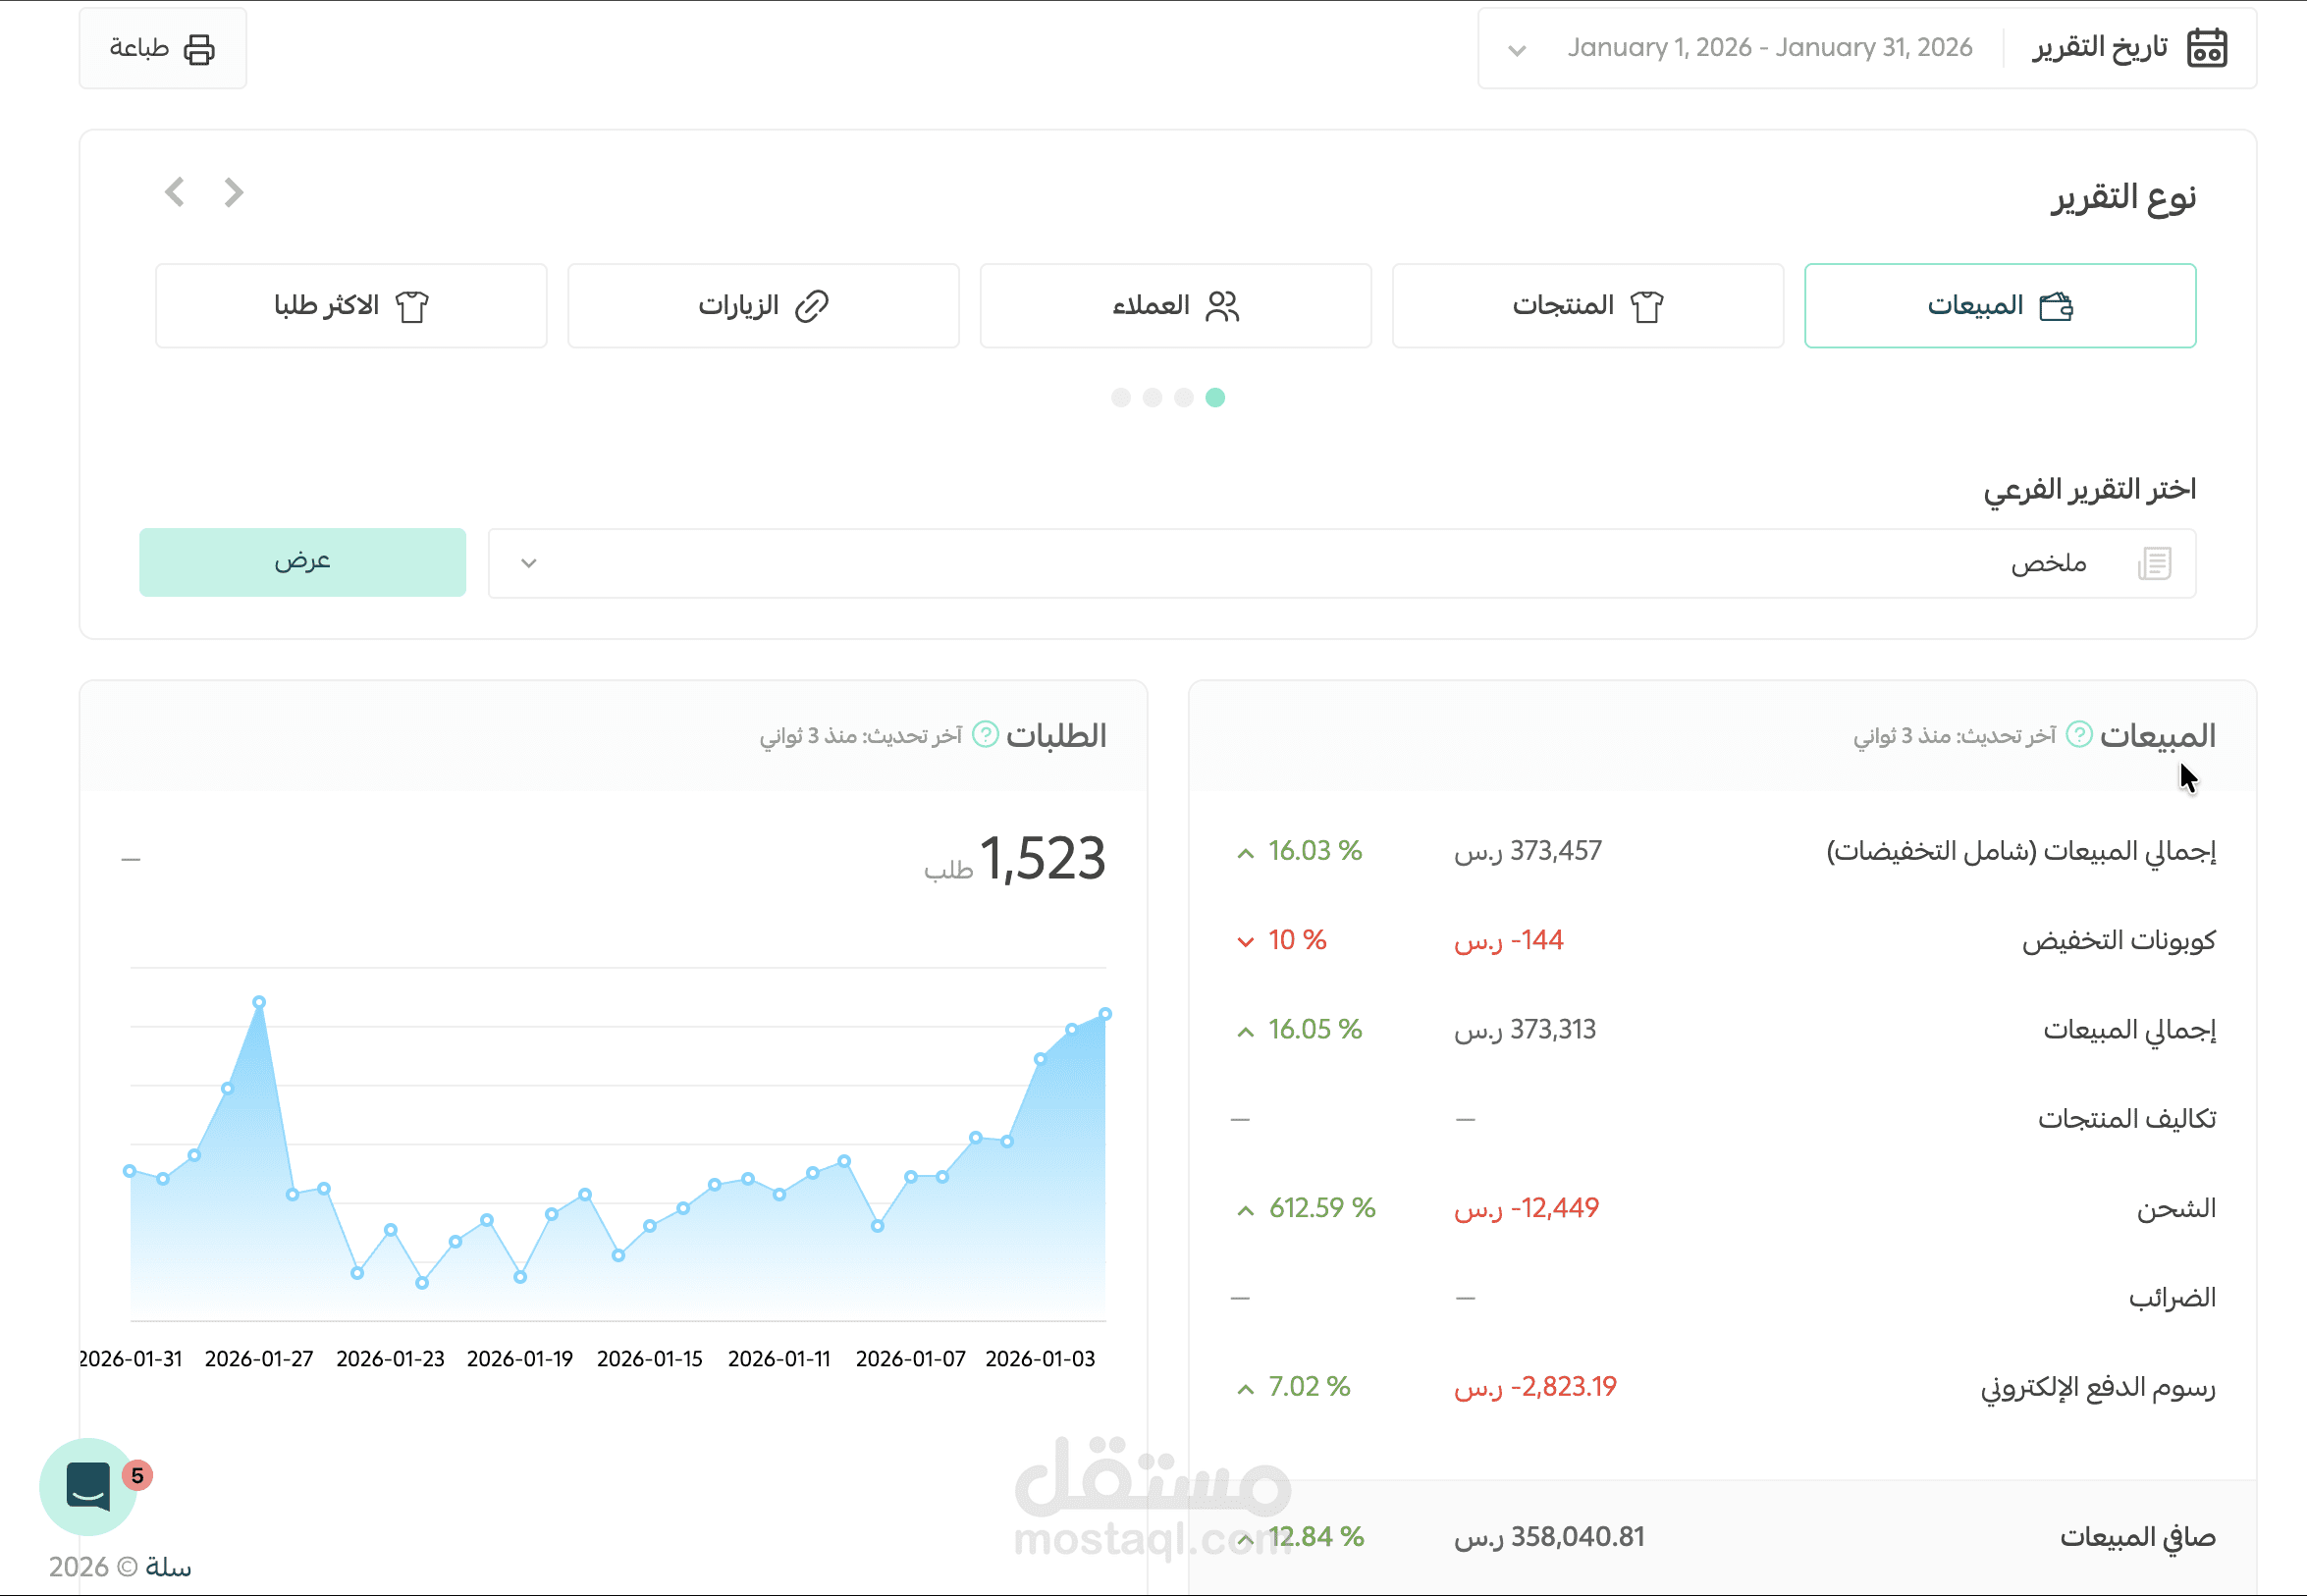The image size is (2307, 1596).
Task: Click the الشحن row label
Action: [2176, 1209]
